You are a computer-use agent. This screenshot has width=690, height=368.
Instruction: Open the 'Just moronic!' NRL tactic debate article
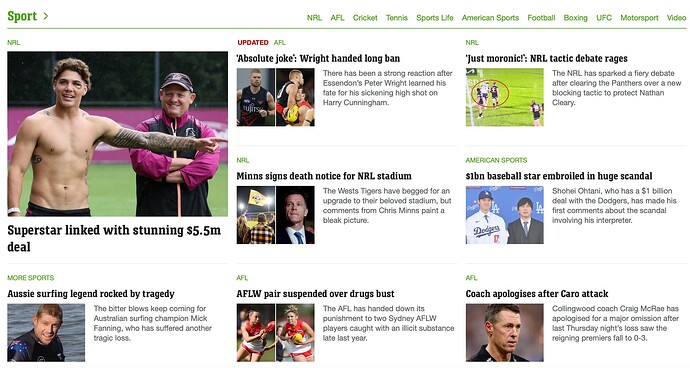coord(547,58)
